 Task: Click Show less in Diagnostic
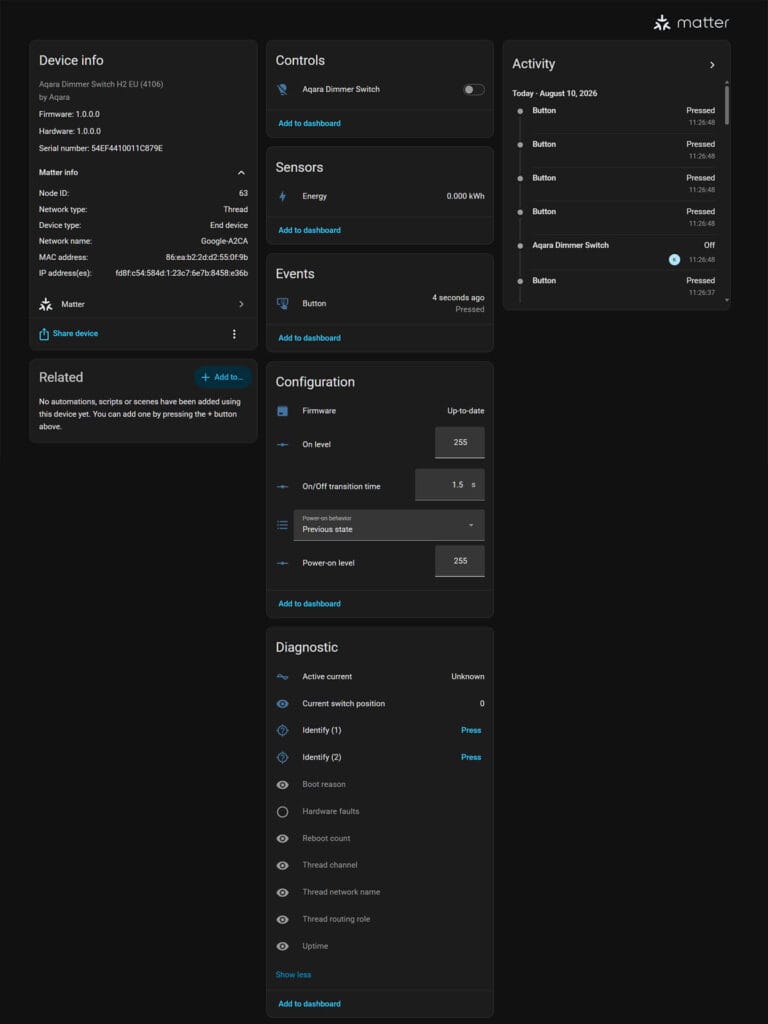(293, 974)
